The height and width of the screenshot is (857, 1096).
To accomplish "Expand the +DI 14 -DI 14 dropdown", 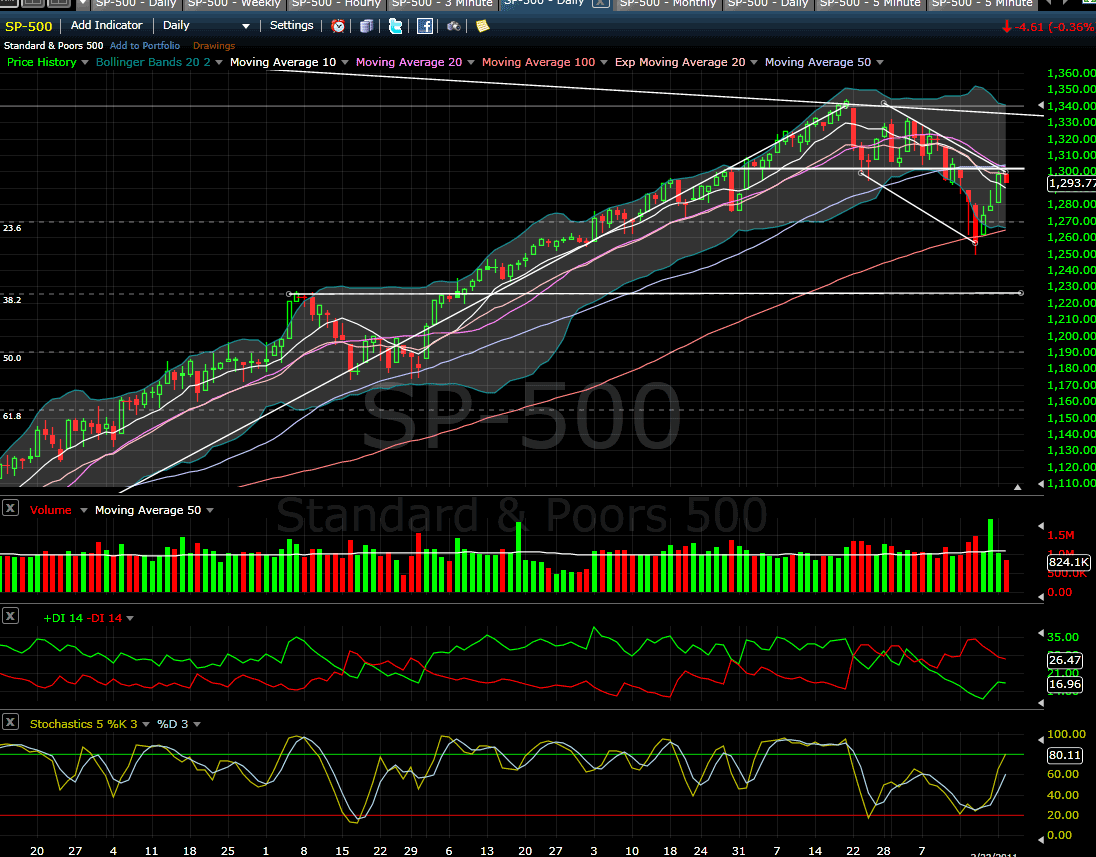I will [x=130, y=618].
